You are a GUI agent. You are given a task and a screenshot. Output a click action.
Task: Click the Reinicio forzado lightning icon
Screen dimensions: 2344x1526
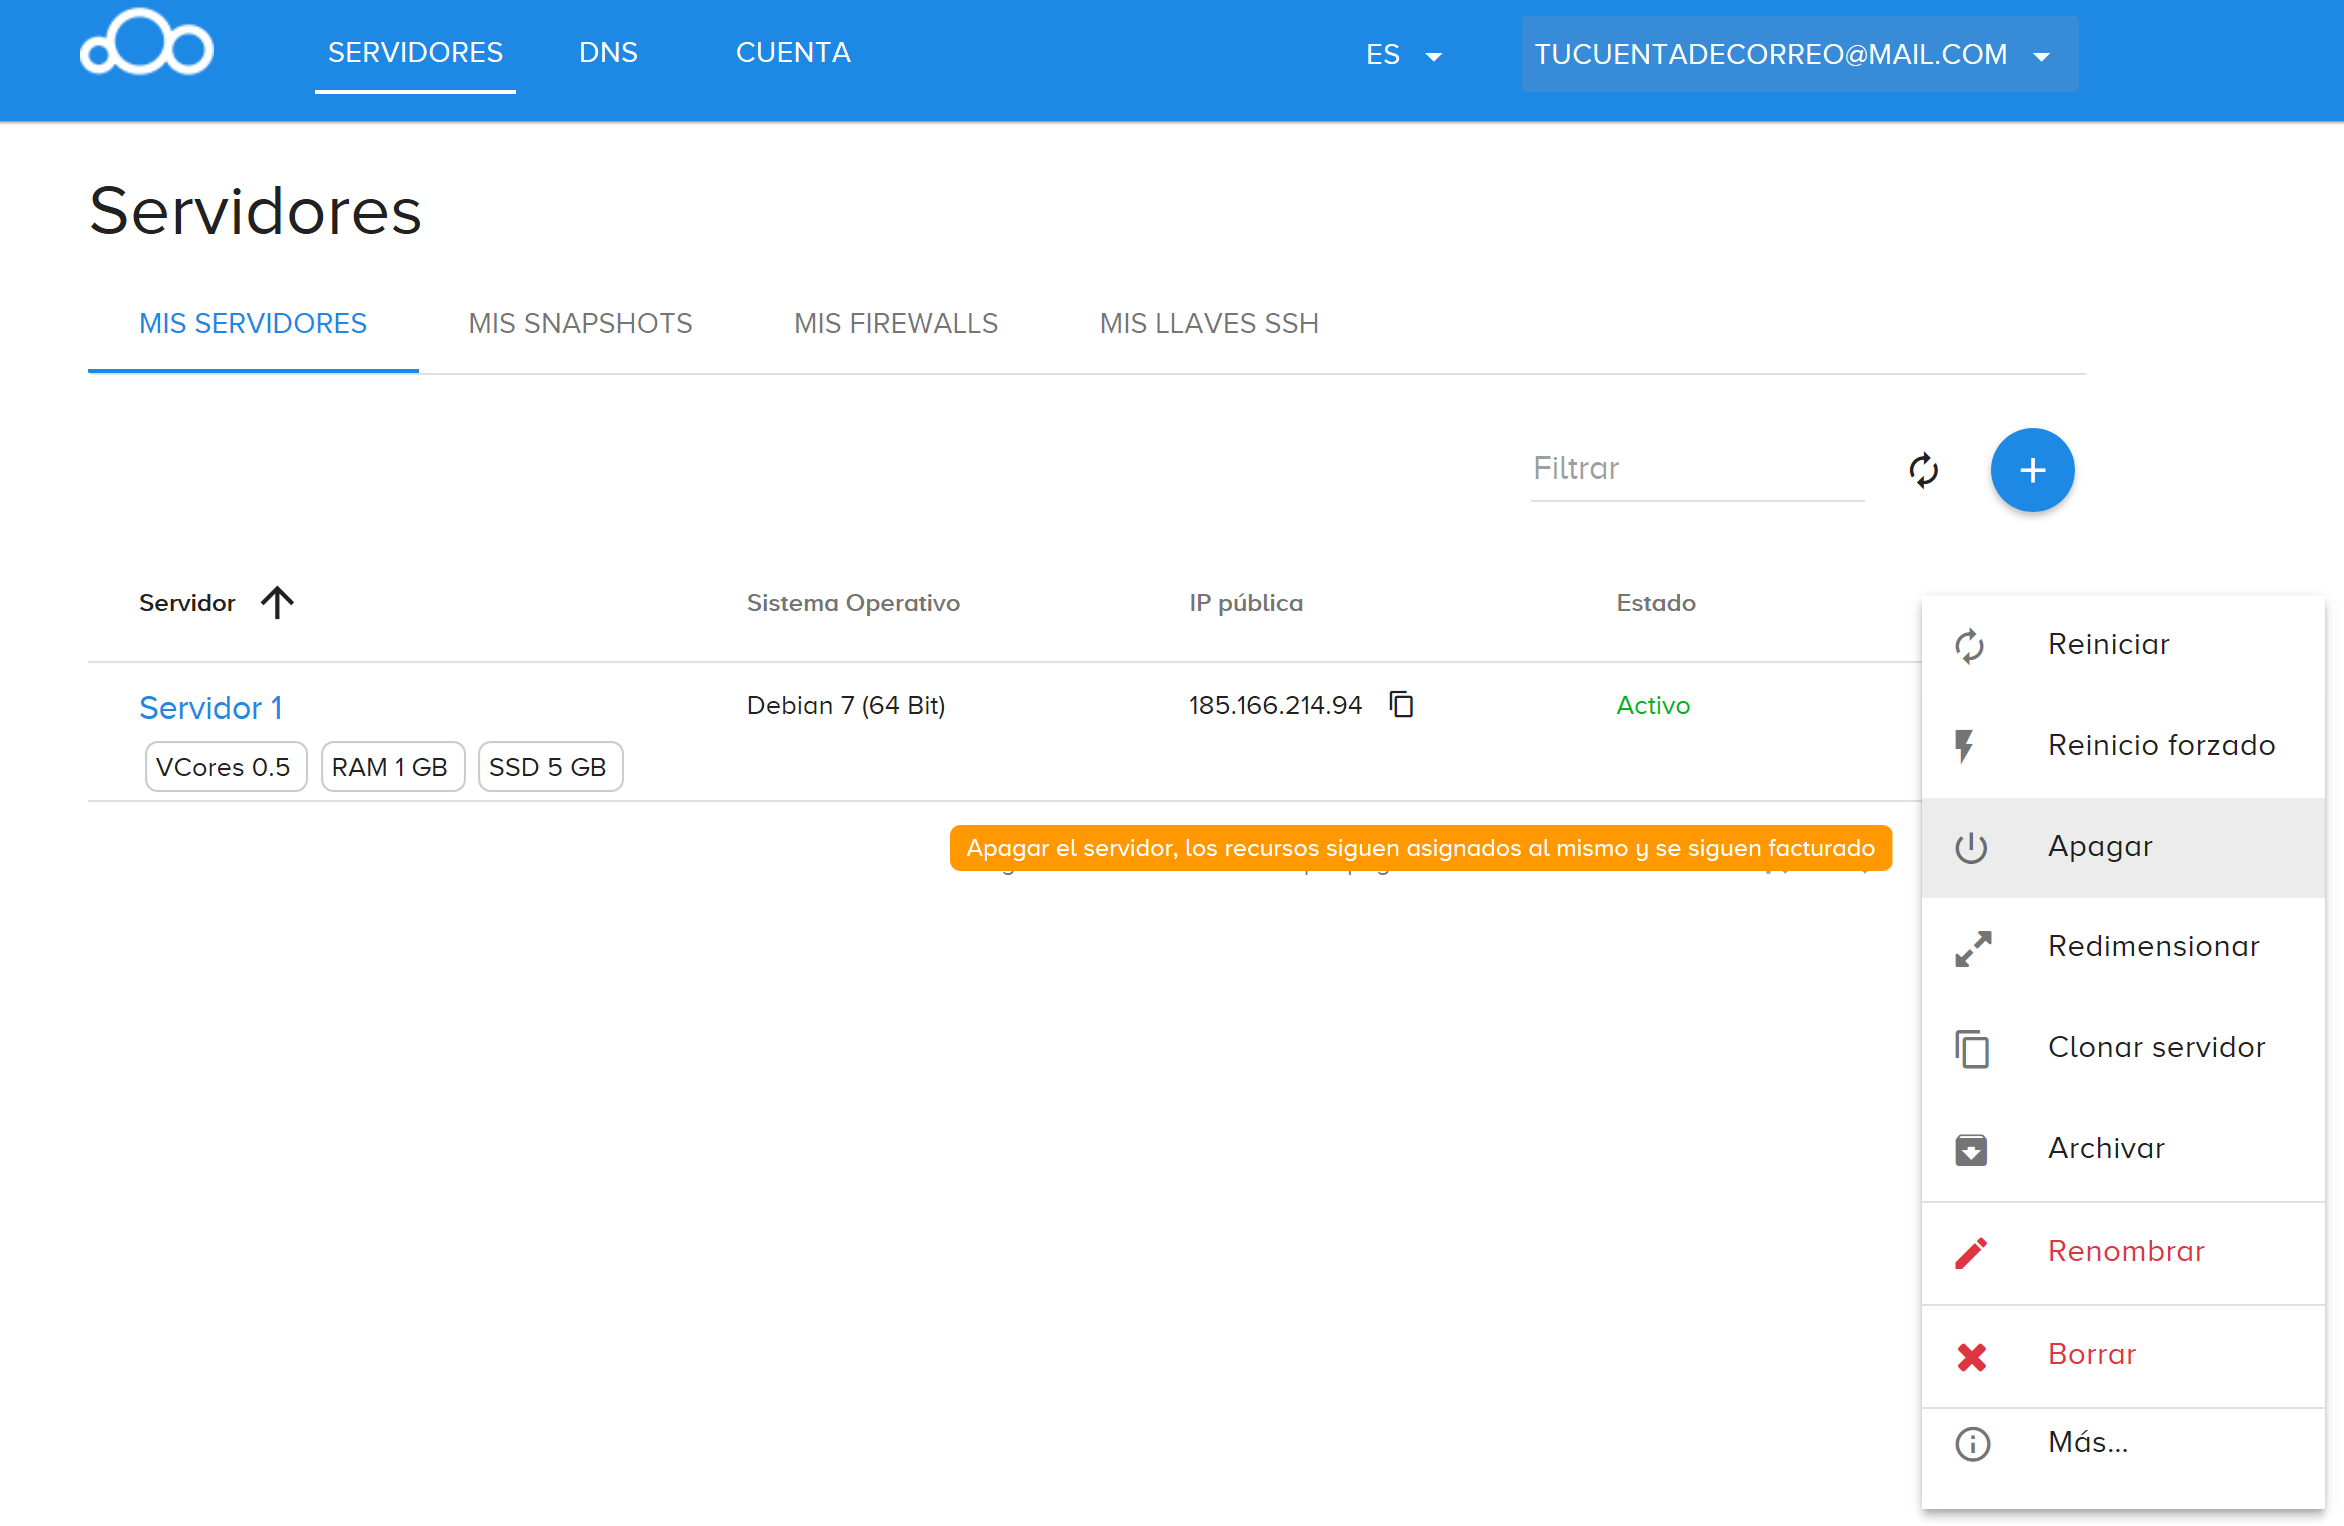click(1965, 746)
